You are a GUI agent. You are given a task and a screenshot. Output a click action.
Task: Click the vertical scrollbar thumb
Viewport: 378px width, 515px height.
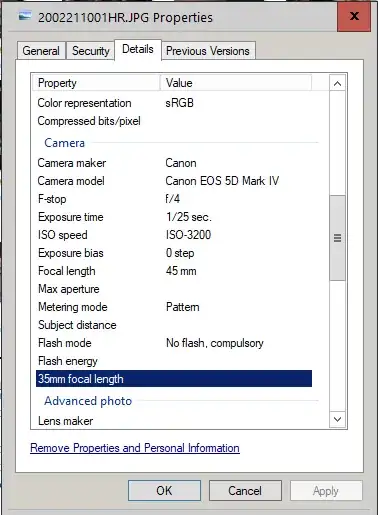tap(337, 238)
